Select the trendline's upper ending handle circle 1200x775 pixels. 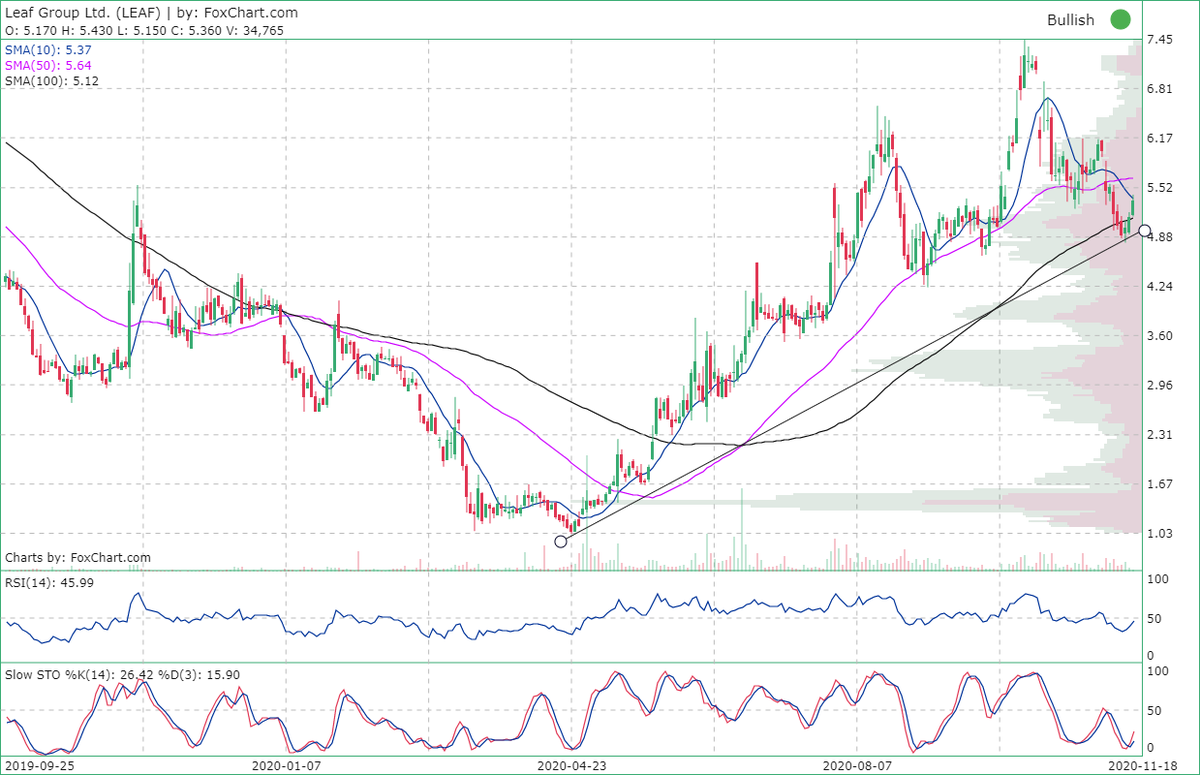(x=1145, y=230)
